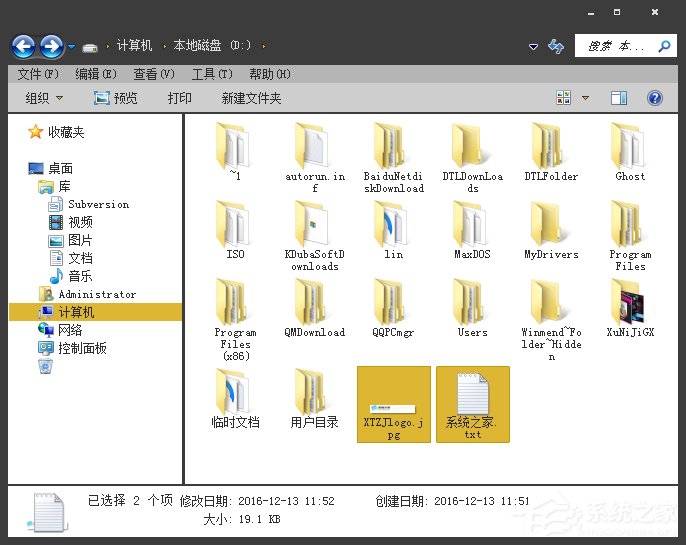Select 控制面板 in the navigation tree
Image resolution: width=686 pixels, height=545 pixels.
(x=82, y=348)
